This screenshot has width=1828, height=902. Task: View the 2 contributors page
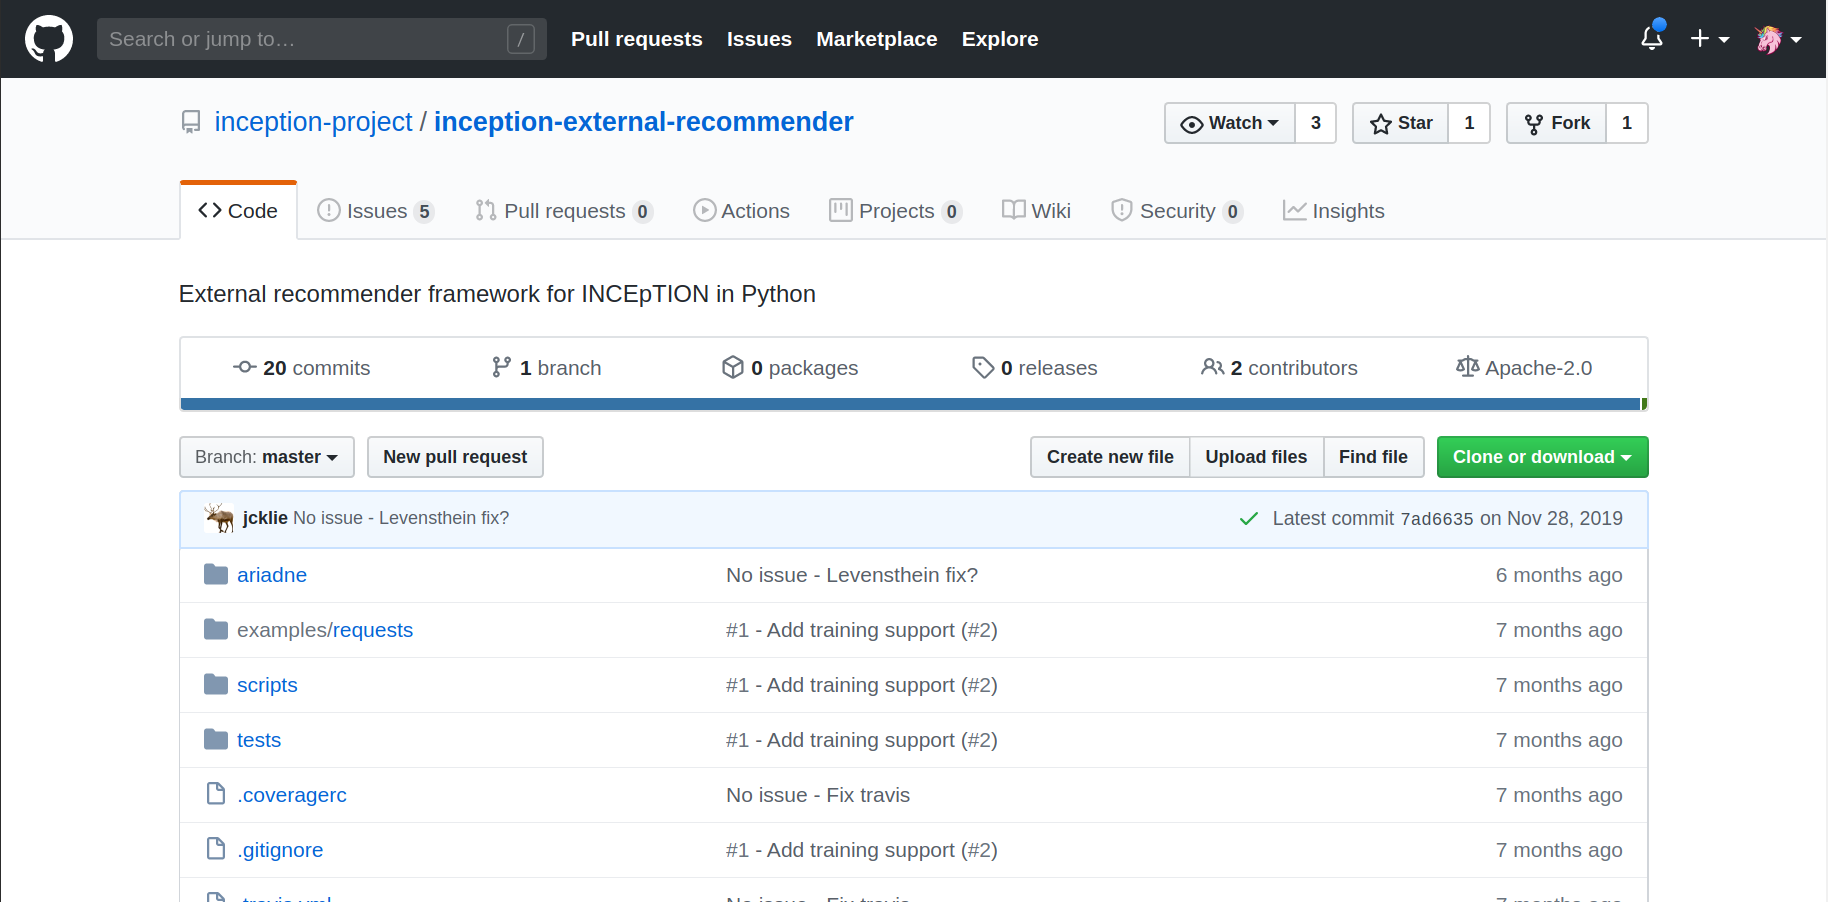point(1279,368)
